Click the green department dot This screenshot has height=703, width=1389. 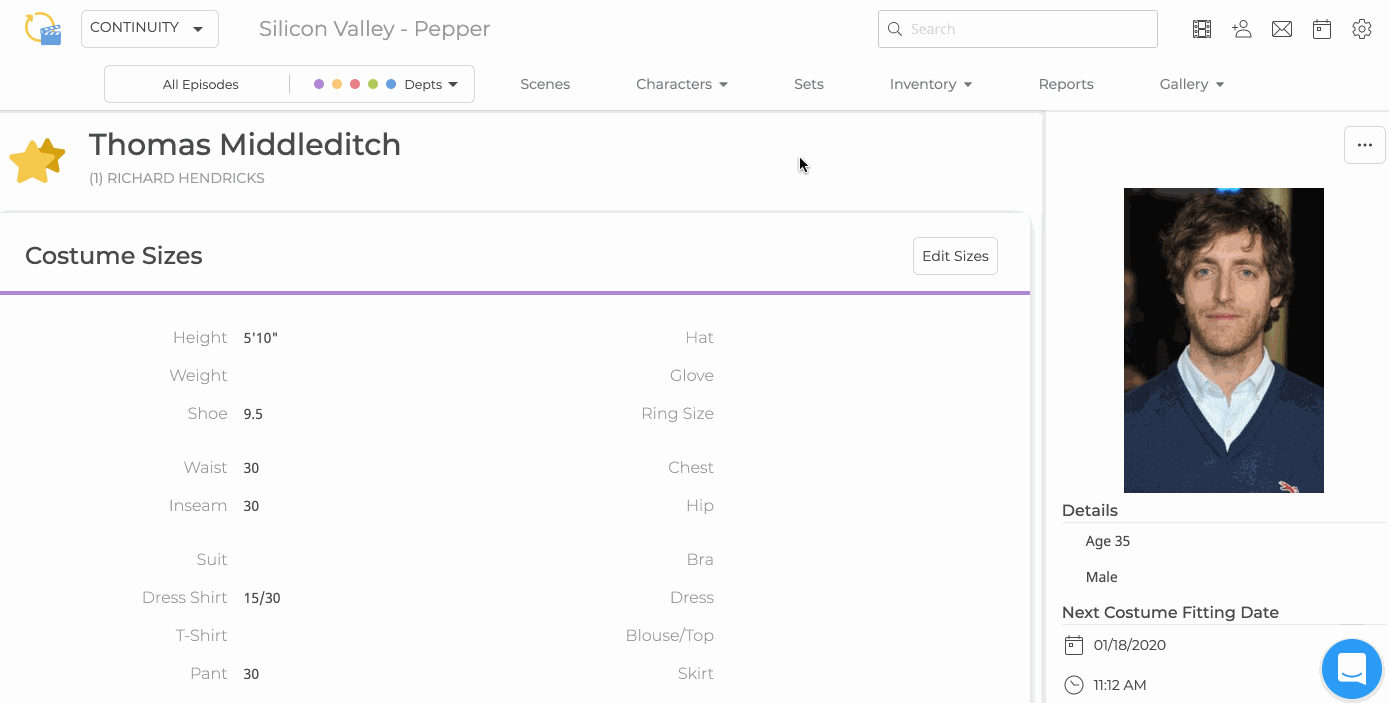point(373,84)
